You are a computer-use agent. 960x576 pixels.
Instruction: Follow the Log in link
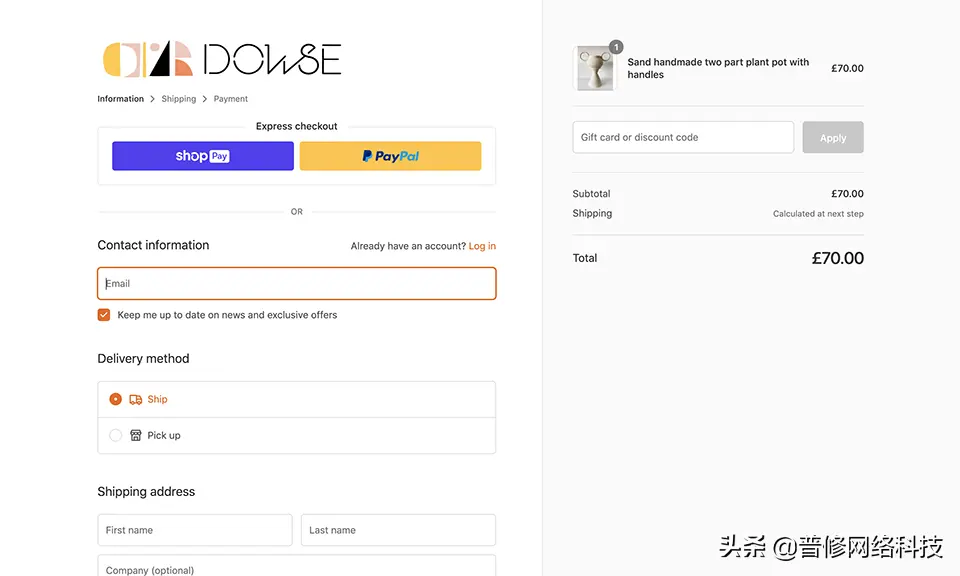(482, 246)
